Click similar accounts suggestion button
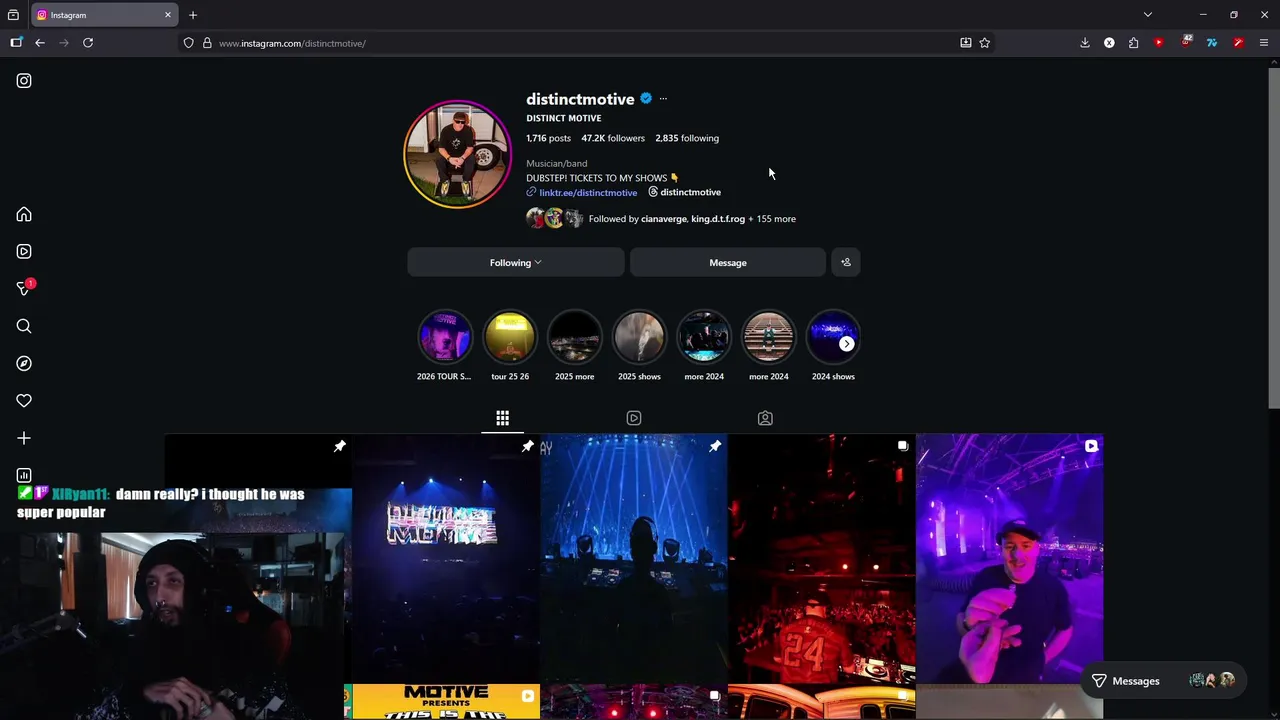The image size is (1280, 720). (846, 262)
